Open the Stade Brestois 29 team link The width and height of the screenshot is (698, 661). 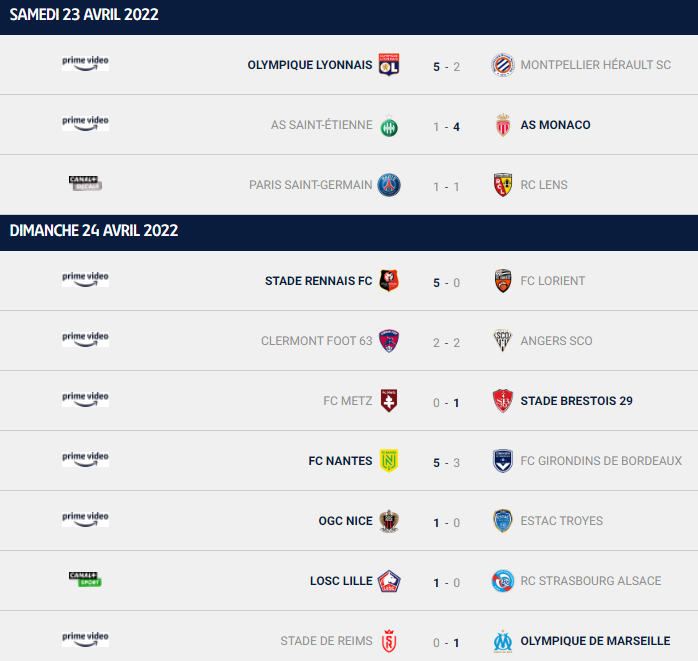click(x=576, y=401)
